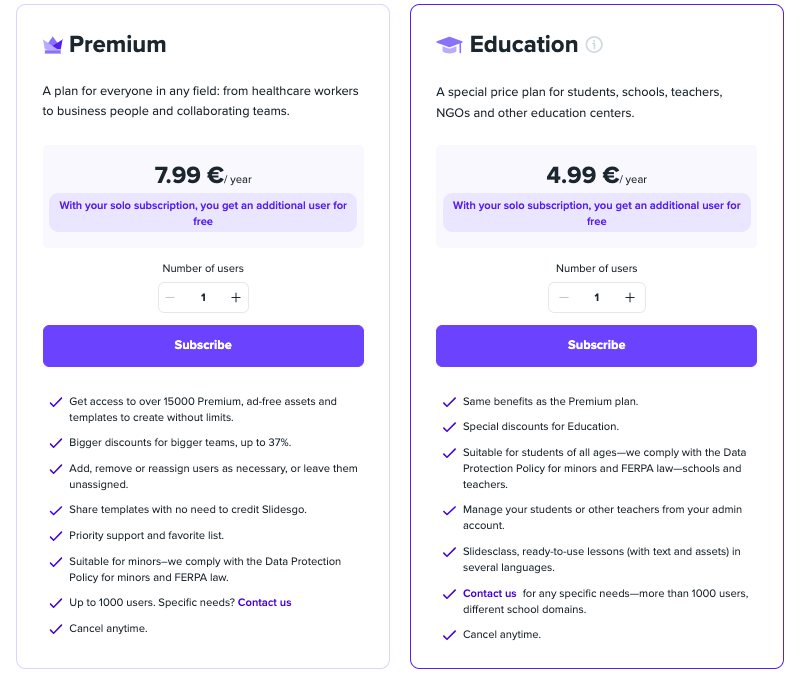Click checkmark beside Priority support and favorite list

[56, 536]
